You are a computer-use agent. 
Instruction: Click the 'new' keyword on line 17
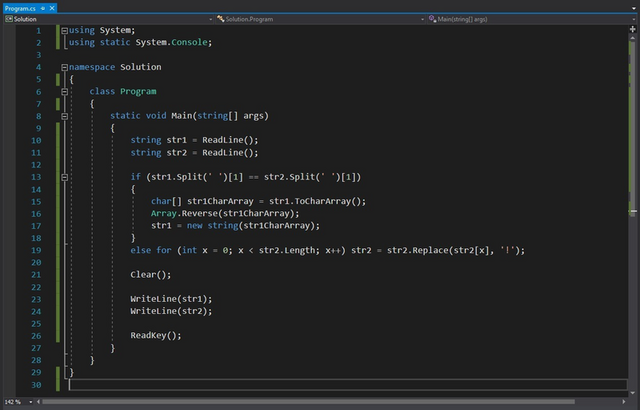point(195,226)
